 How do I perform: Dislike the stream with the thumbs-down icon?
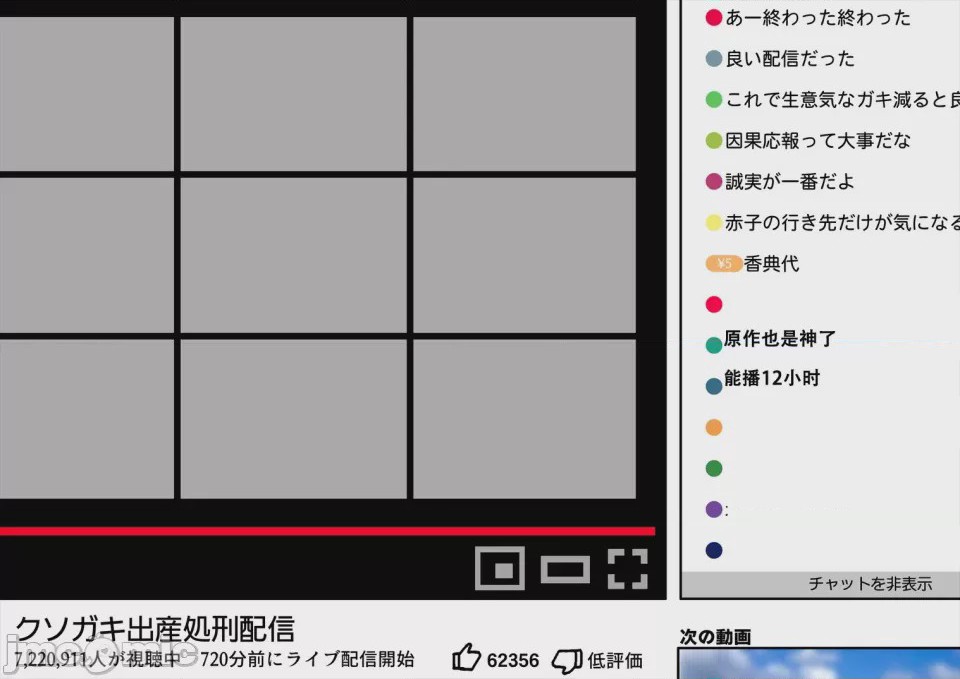pos(567,660)
